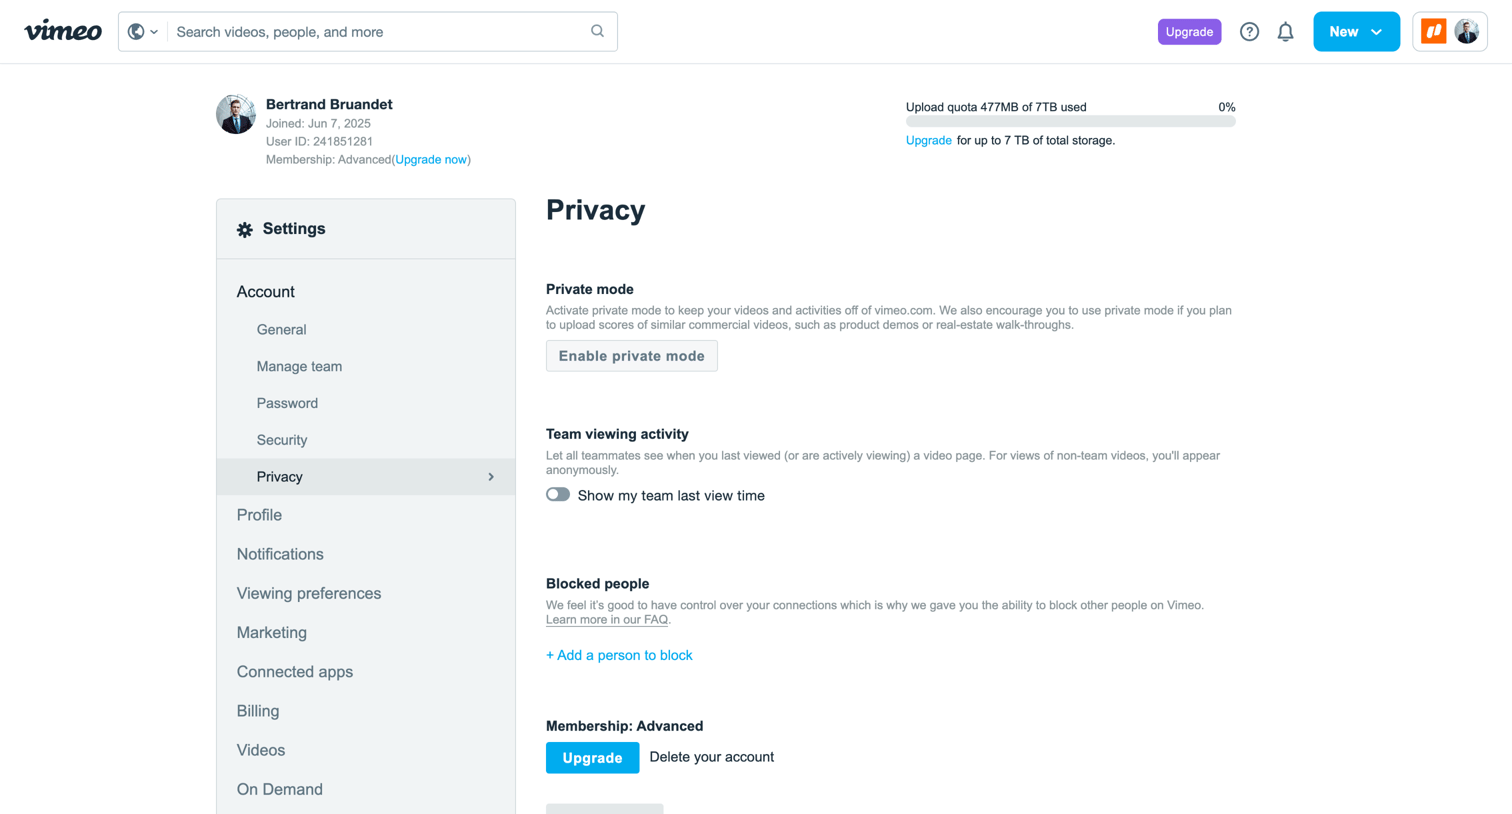Expand the New button dropdown
The width and height of the screenshot is (1512, 814).
click(x=1376, y=32)
